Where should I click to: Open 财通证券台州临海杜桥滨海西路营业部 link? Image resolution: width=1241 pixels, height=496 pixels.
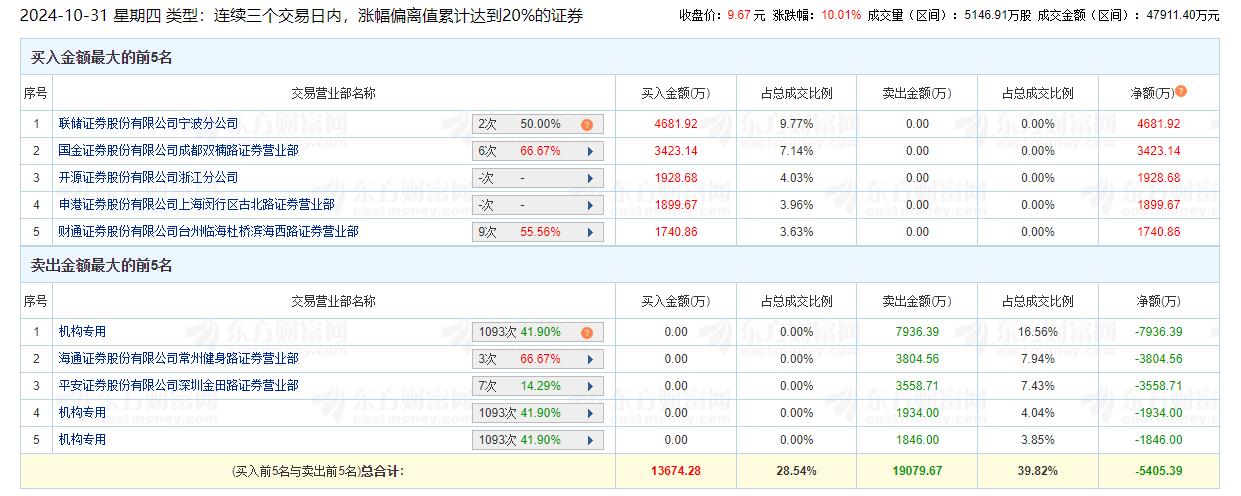pos(208,232)
